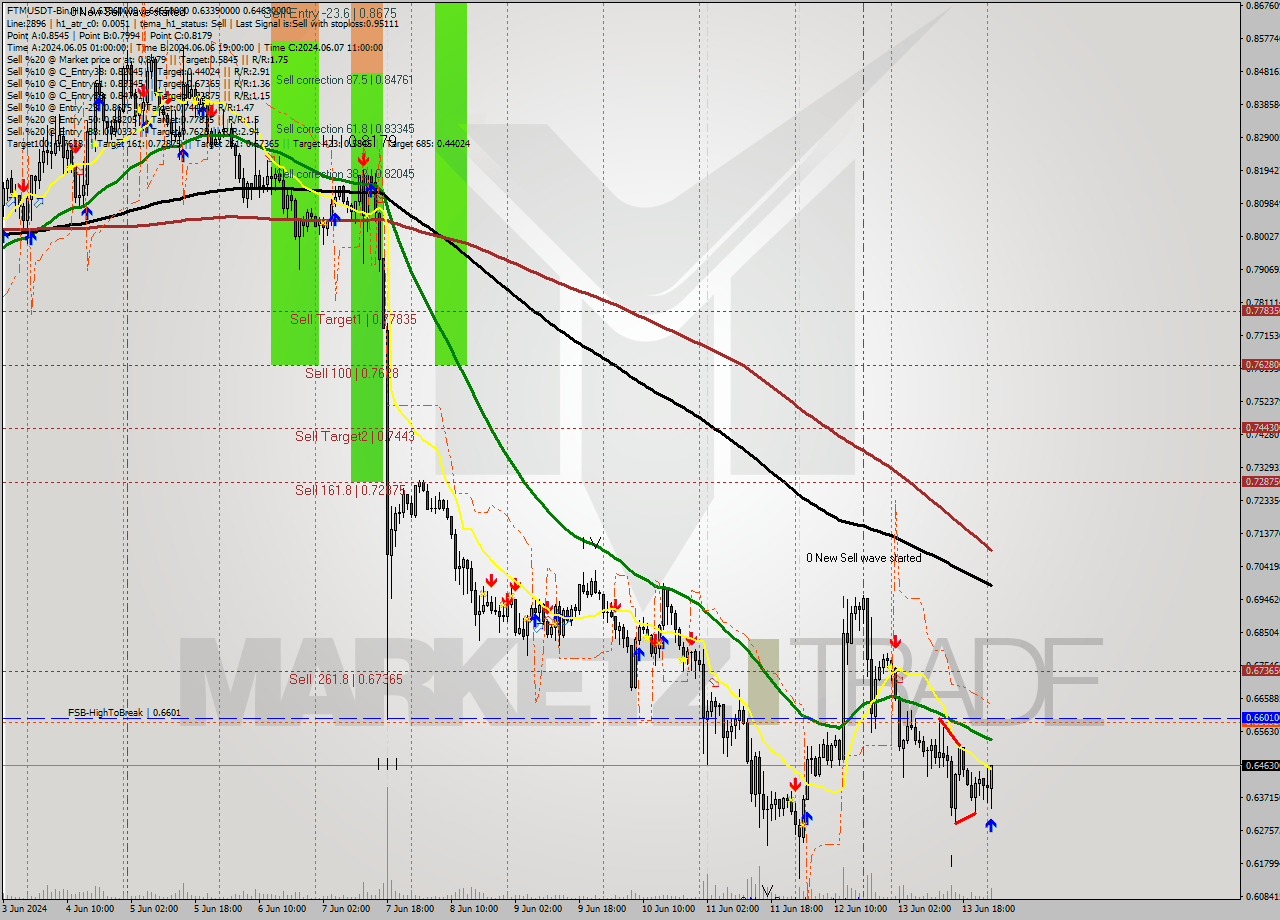Click the red sell arrow above the 11 Jun 18:00 low
1280x920 pixels.
point(794,785)
